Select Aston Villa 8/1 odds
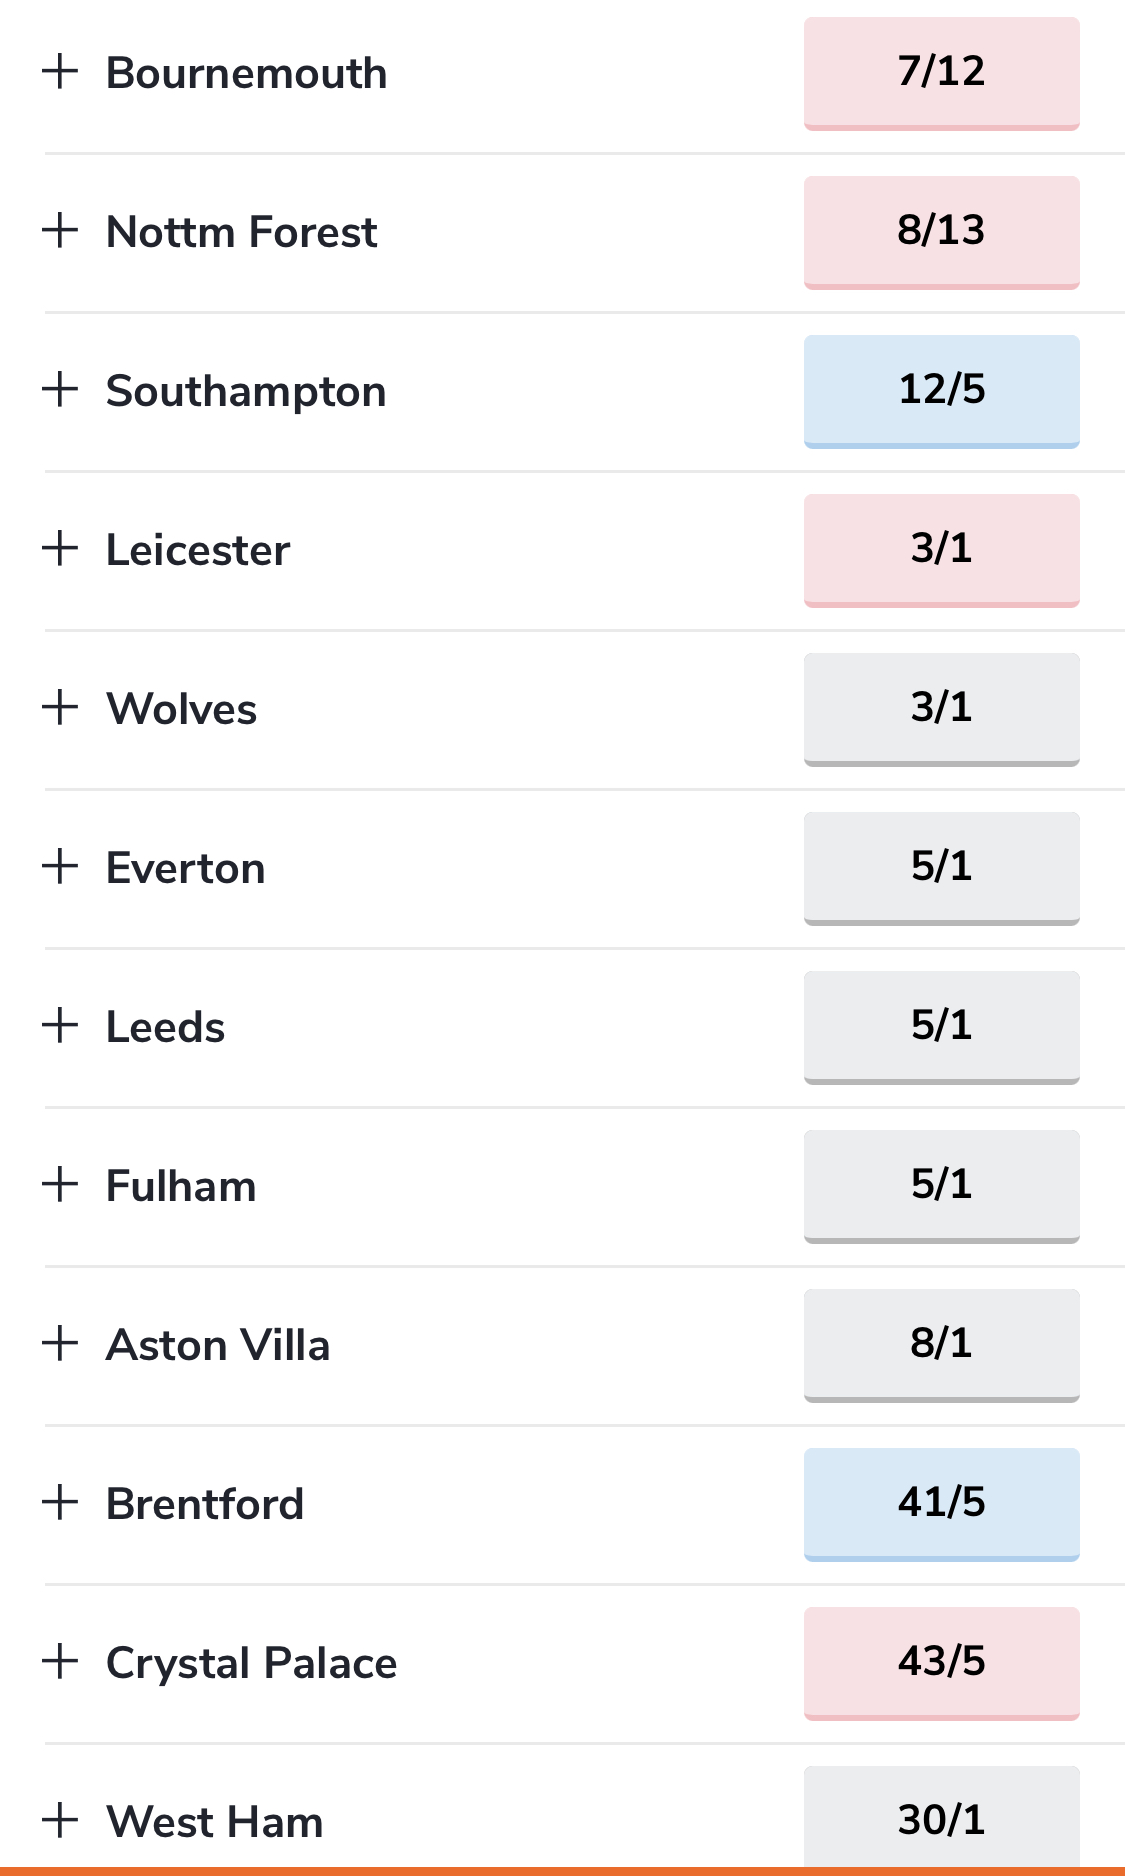1125x1876 pixels. 942,1346
